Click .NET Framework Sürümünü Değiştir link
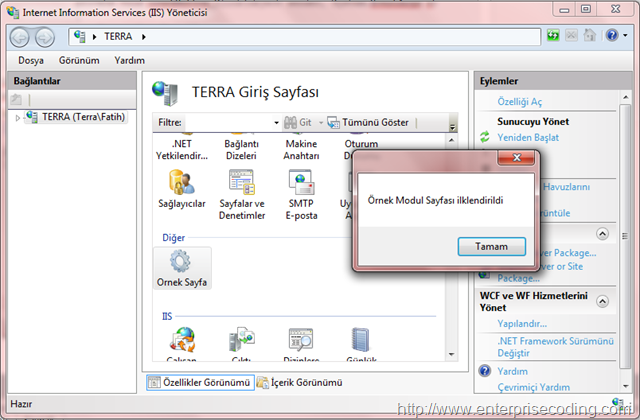Screen dimensions: 640x420 coord(555,347)
